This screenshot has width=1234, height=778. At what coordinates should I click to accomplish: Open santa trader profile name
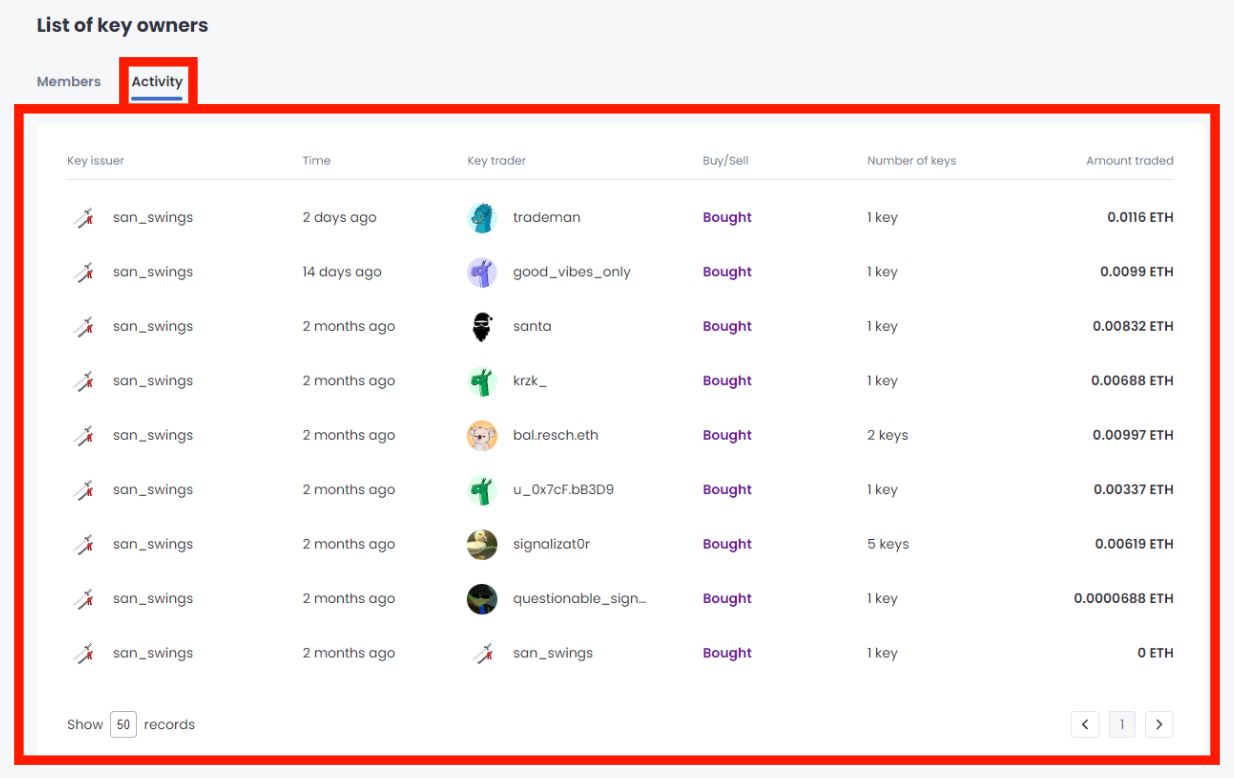(532, 327)
